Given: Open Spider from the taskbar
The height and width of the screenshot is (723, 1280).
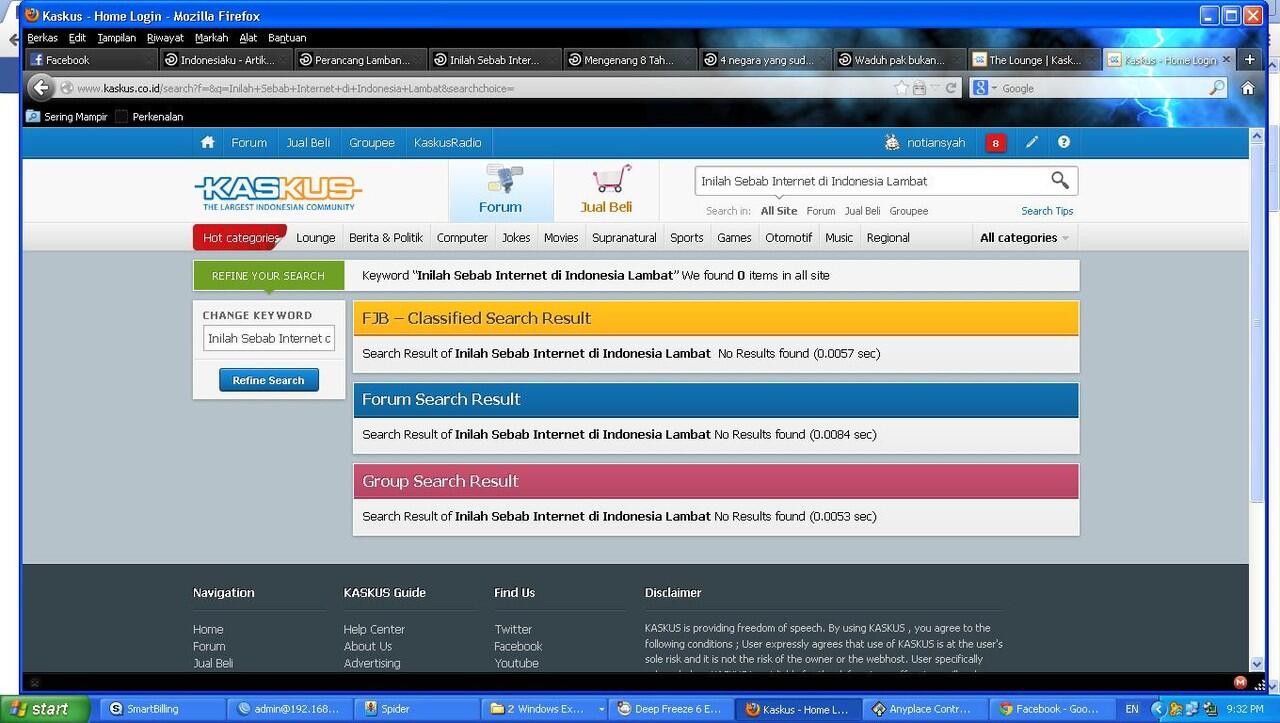Looking at the screenshot, I should pyautogui.click(x=417, y=709).
